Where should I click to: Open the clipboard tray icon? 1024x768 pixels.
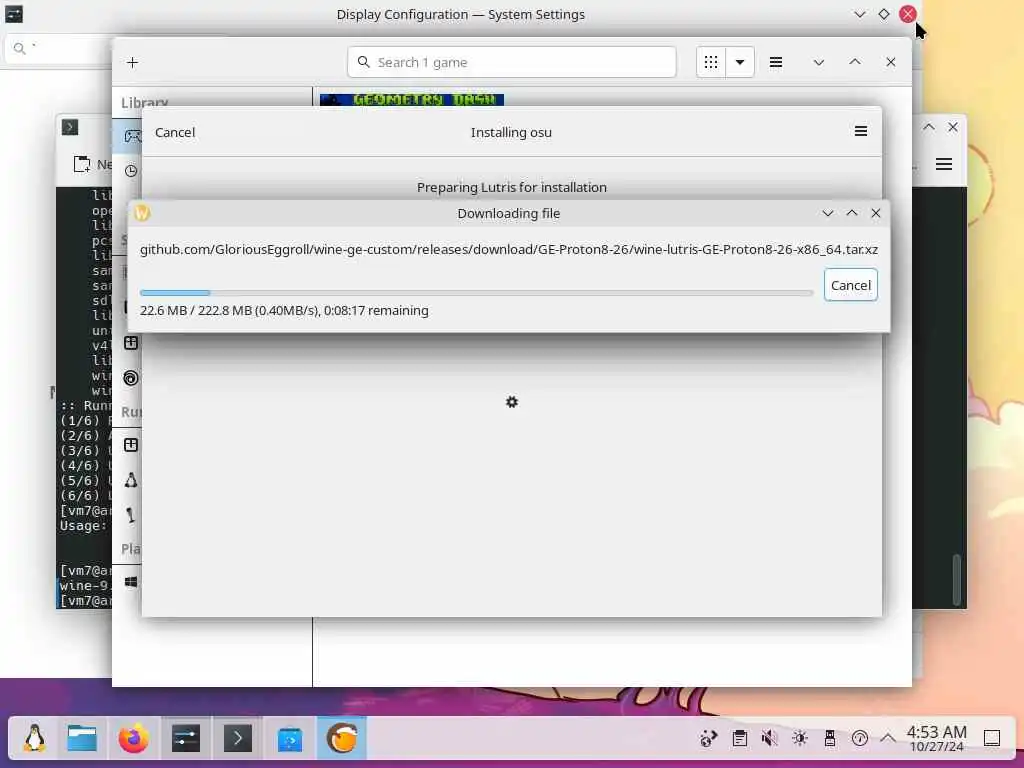pyautogui.click(x=740, y=739)
